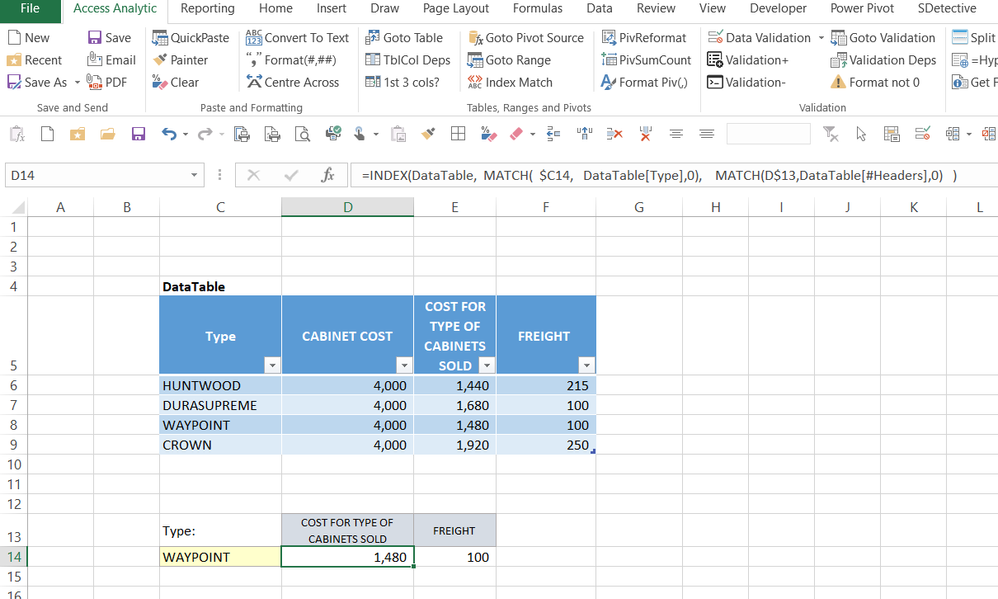Open Save As dropdown arrow

tap(77, 82)
